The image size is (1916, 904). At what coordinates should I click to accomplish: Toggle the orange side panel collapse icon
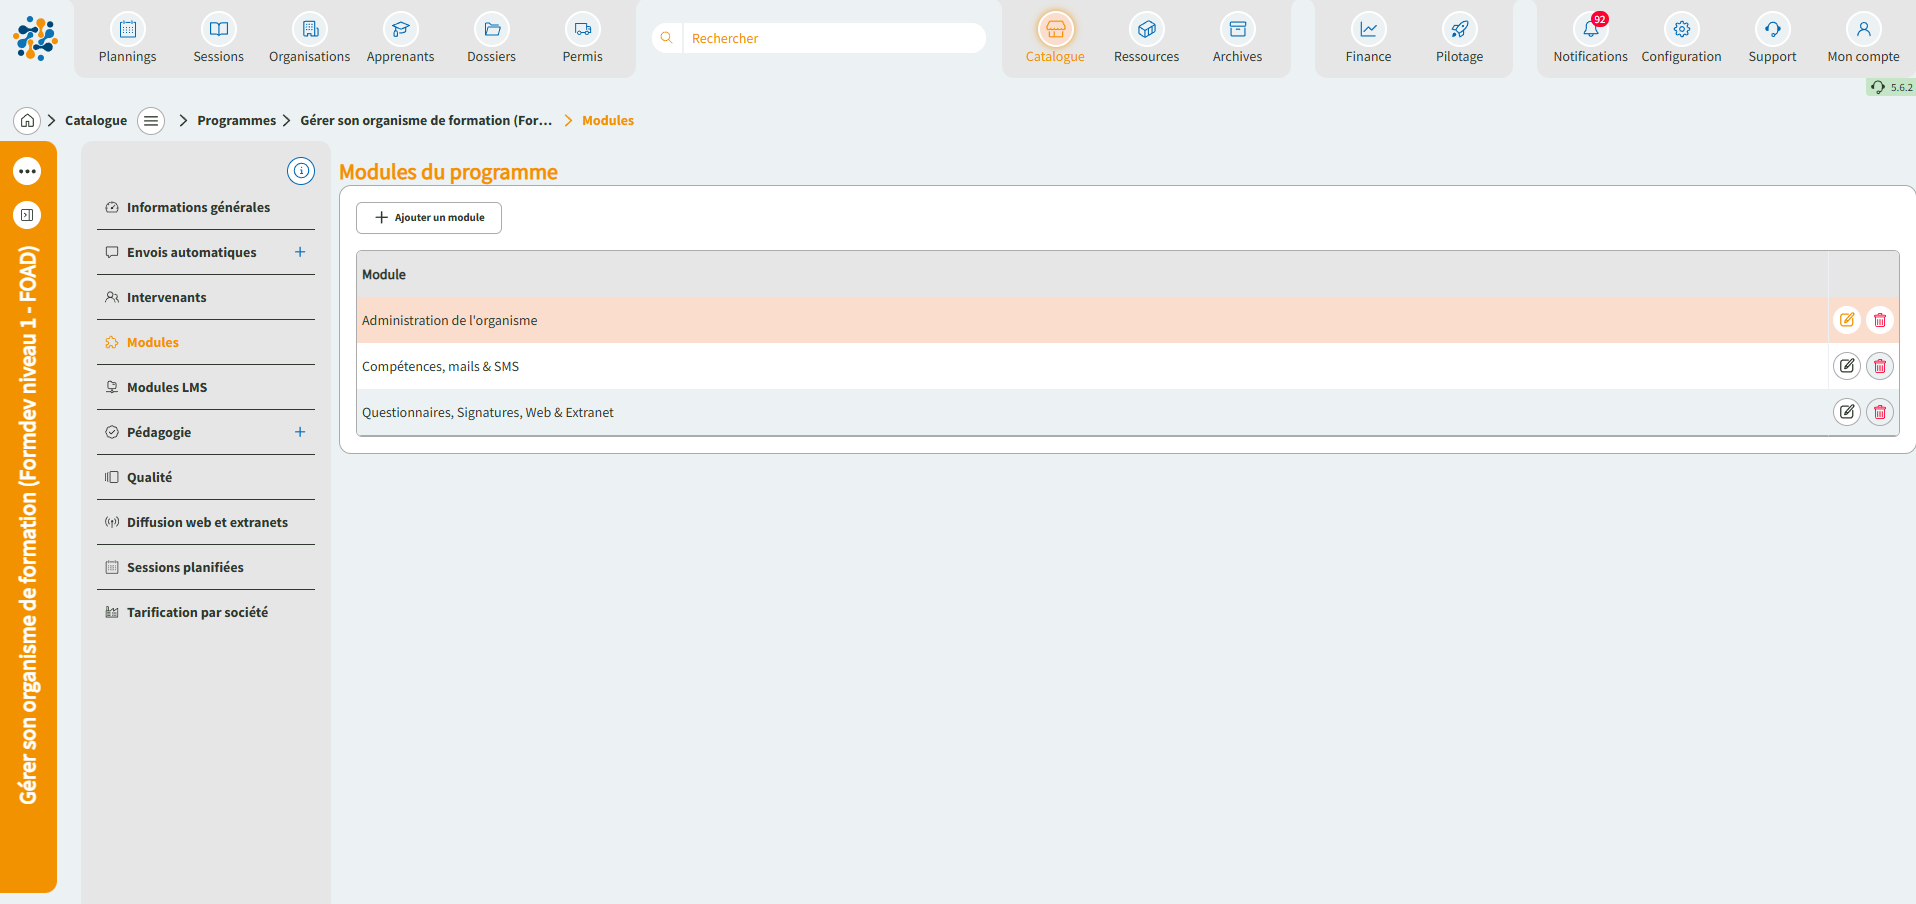coord(27,215)
